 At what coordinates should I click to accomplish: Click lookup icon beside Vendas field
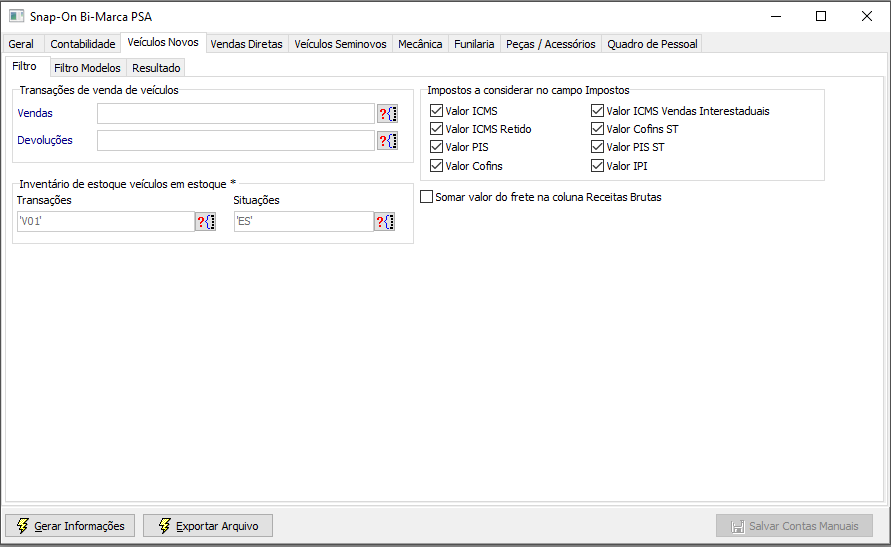click(x=387, y=114)
